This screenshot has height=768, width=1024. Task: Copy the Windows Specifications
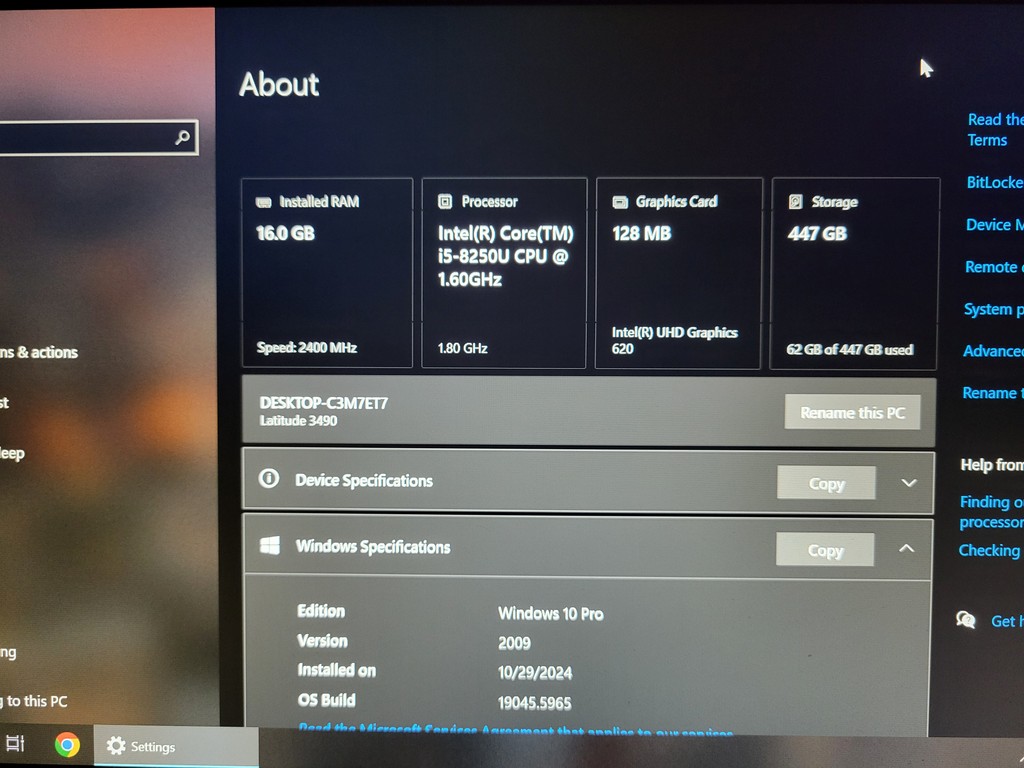825,550
